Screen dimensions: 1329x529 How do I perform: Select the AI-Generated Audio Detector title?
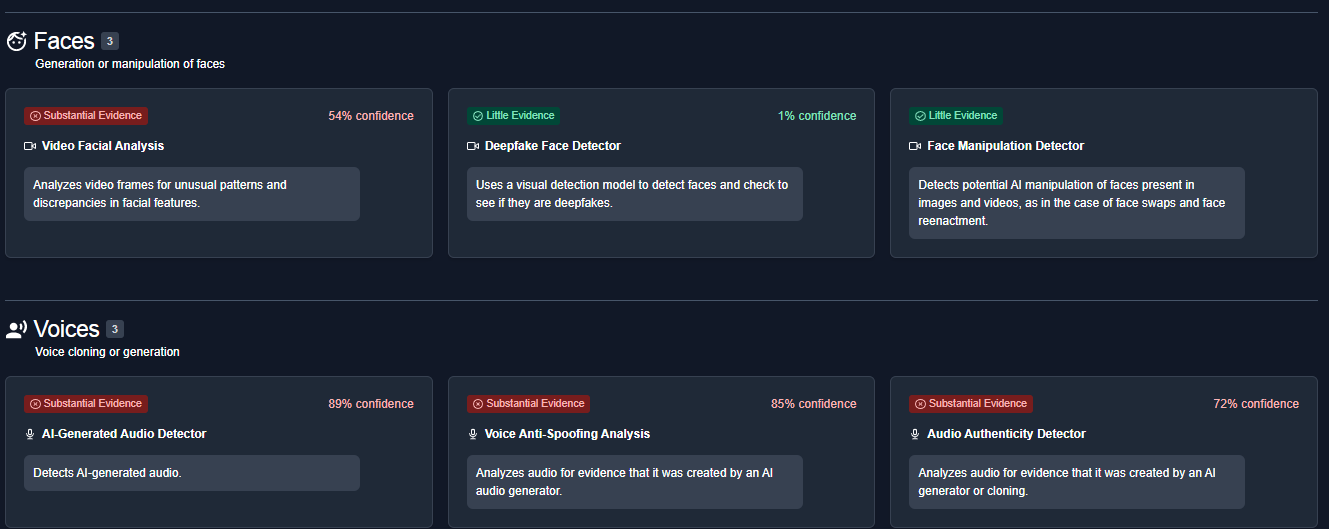coord(124,434)
